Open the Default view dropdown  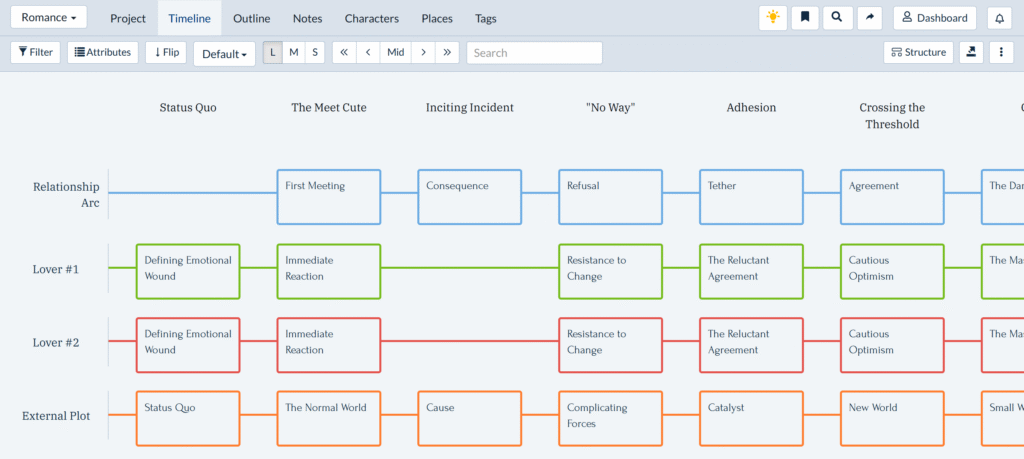tap(224, 54)
